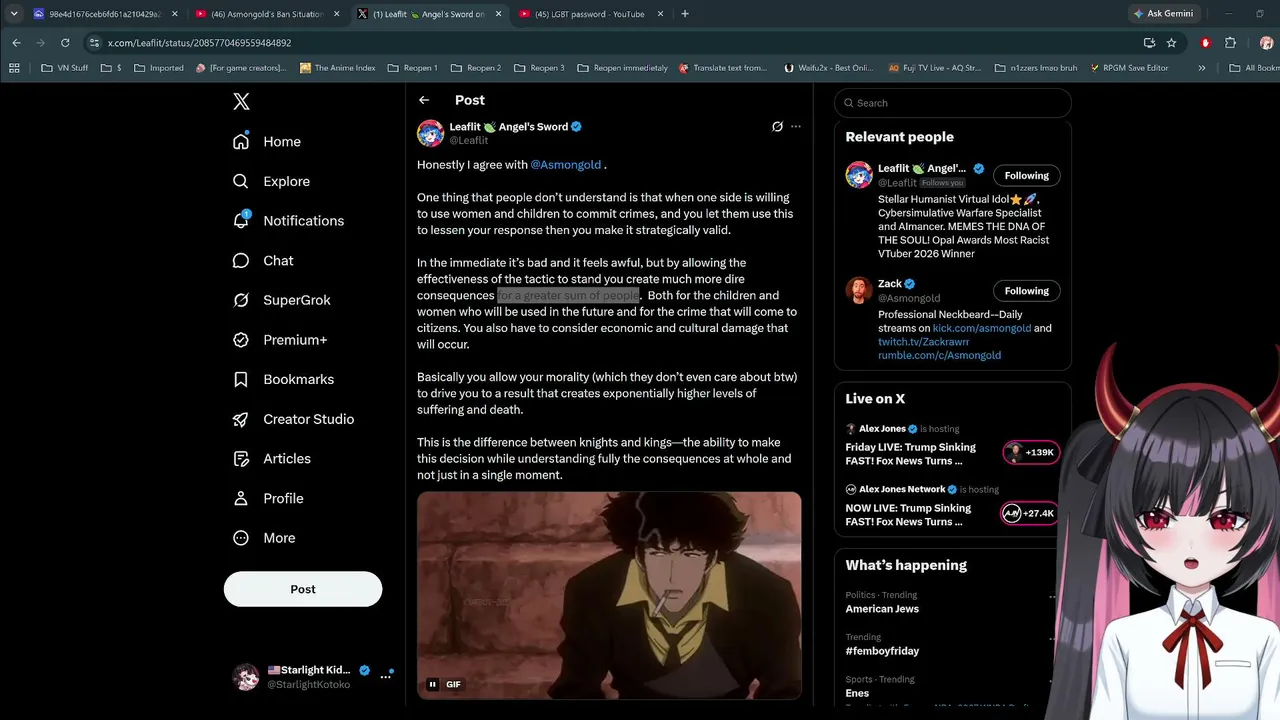Screen dimensions: 1280x720
Task: Open the Bookmarks icon
Action: [241, 380]
